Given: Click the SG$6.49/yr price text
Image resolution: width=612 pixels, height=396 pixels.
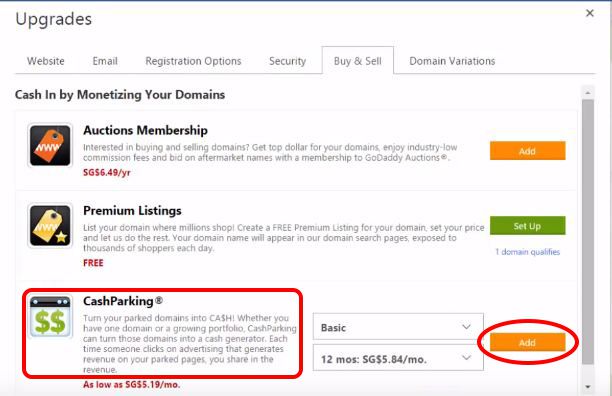Looking at the screenshot, I should (107, 172).
